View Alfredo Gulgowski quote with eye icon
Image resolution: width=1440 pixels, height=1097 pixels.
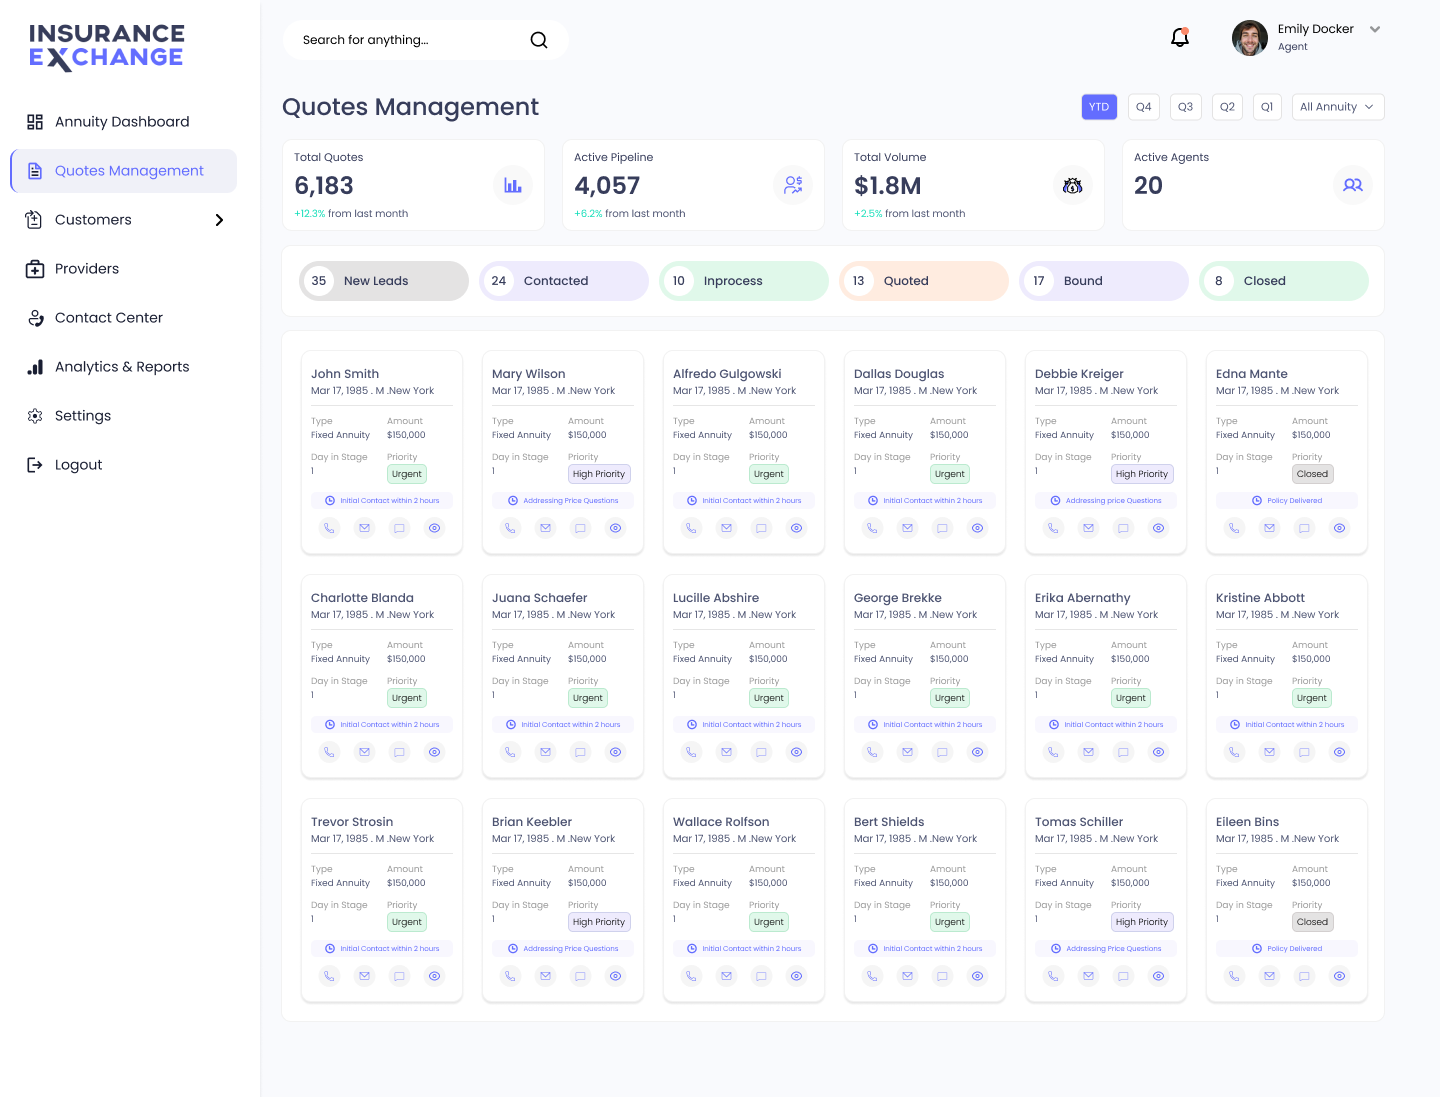[x=796, y=528]
